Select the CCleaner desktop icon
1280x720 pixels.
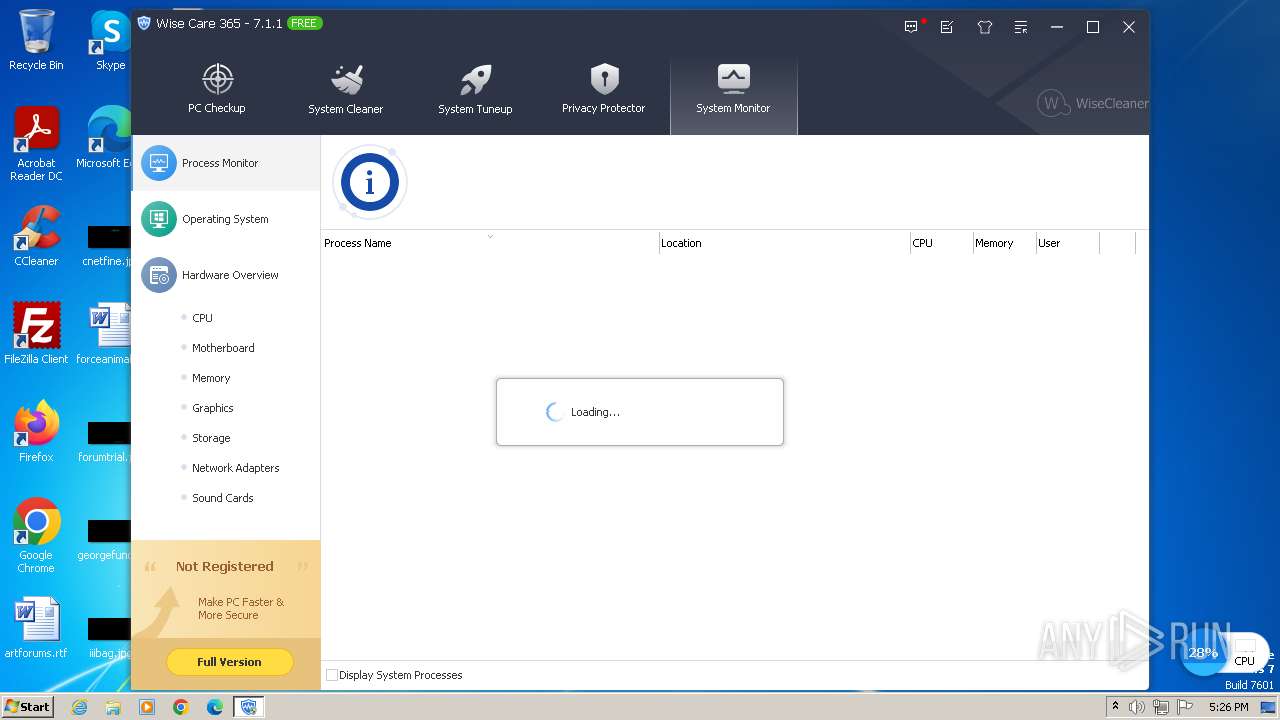(36, 236)
